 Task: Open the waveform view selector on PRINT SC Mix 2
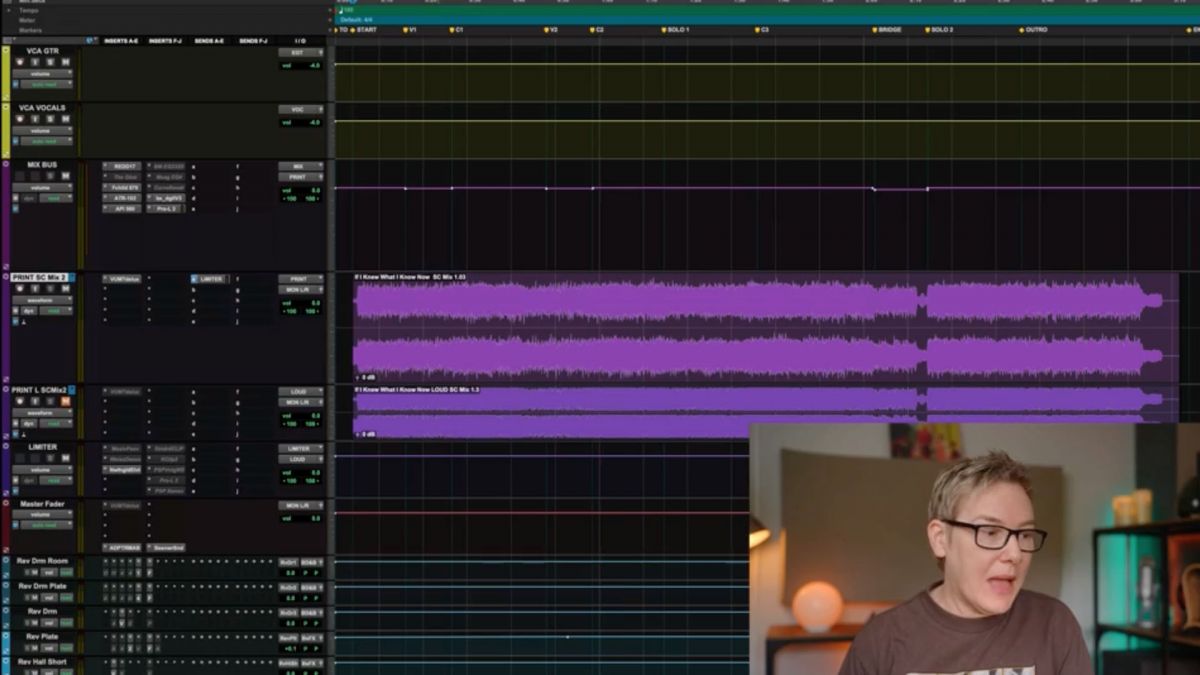(42, 298)
